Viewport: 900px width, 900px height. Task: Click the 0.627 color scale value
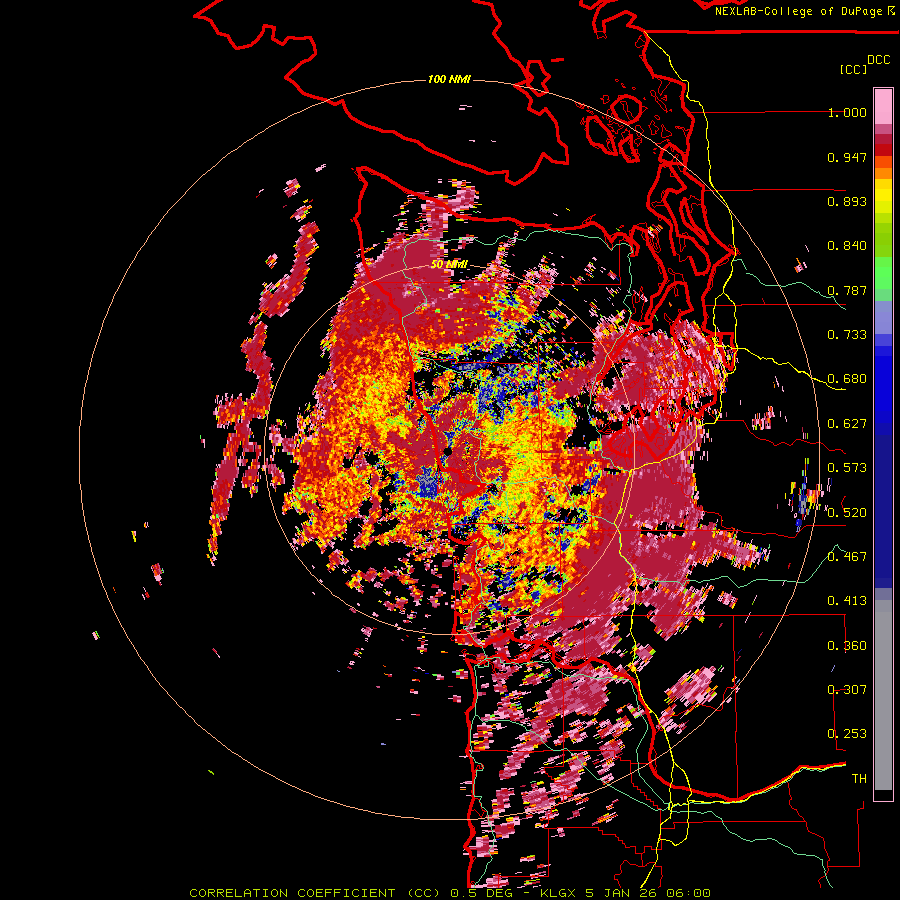coord(847,424)
